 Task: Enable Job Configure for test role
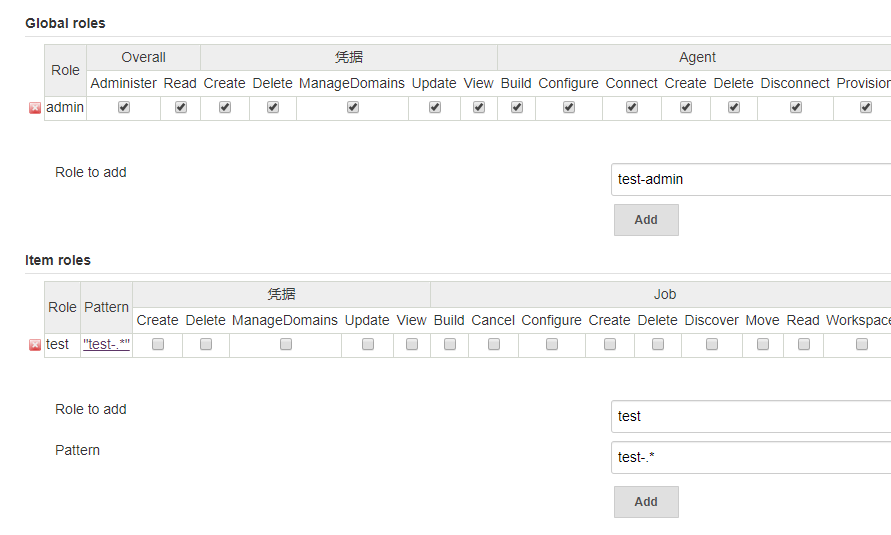pyautogui.click(x=552, y=344)
